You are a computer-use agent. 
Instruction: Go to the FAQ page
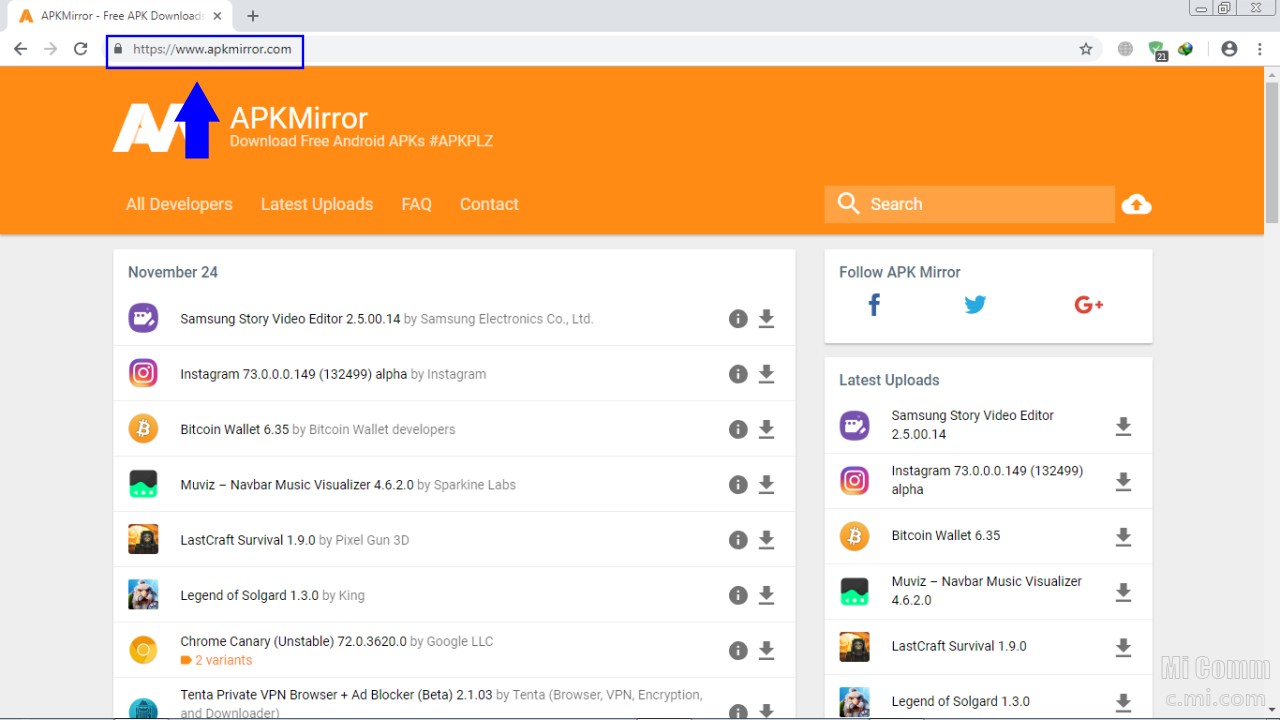(x=416, y=204)
